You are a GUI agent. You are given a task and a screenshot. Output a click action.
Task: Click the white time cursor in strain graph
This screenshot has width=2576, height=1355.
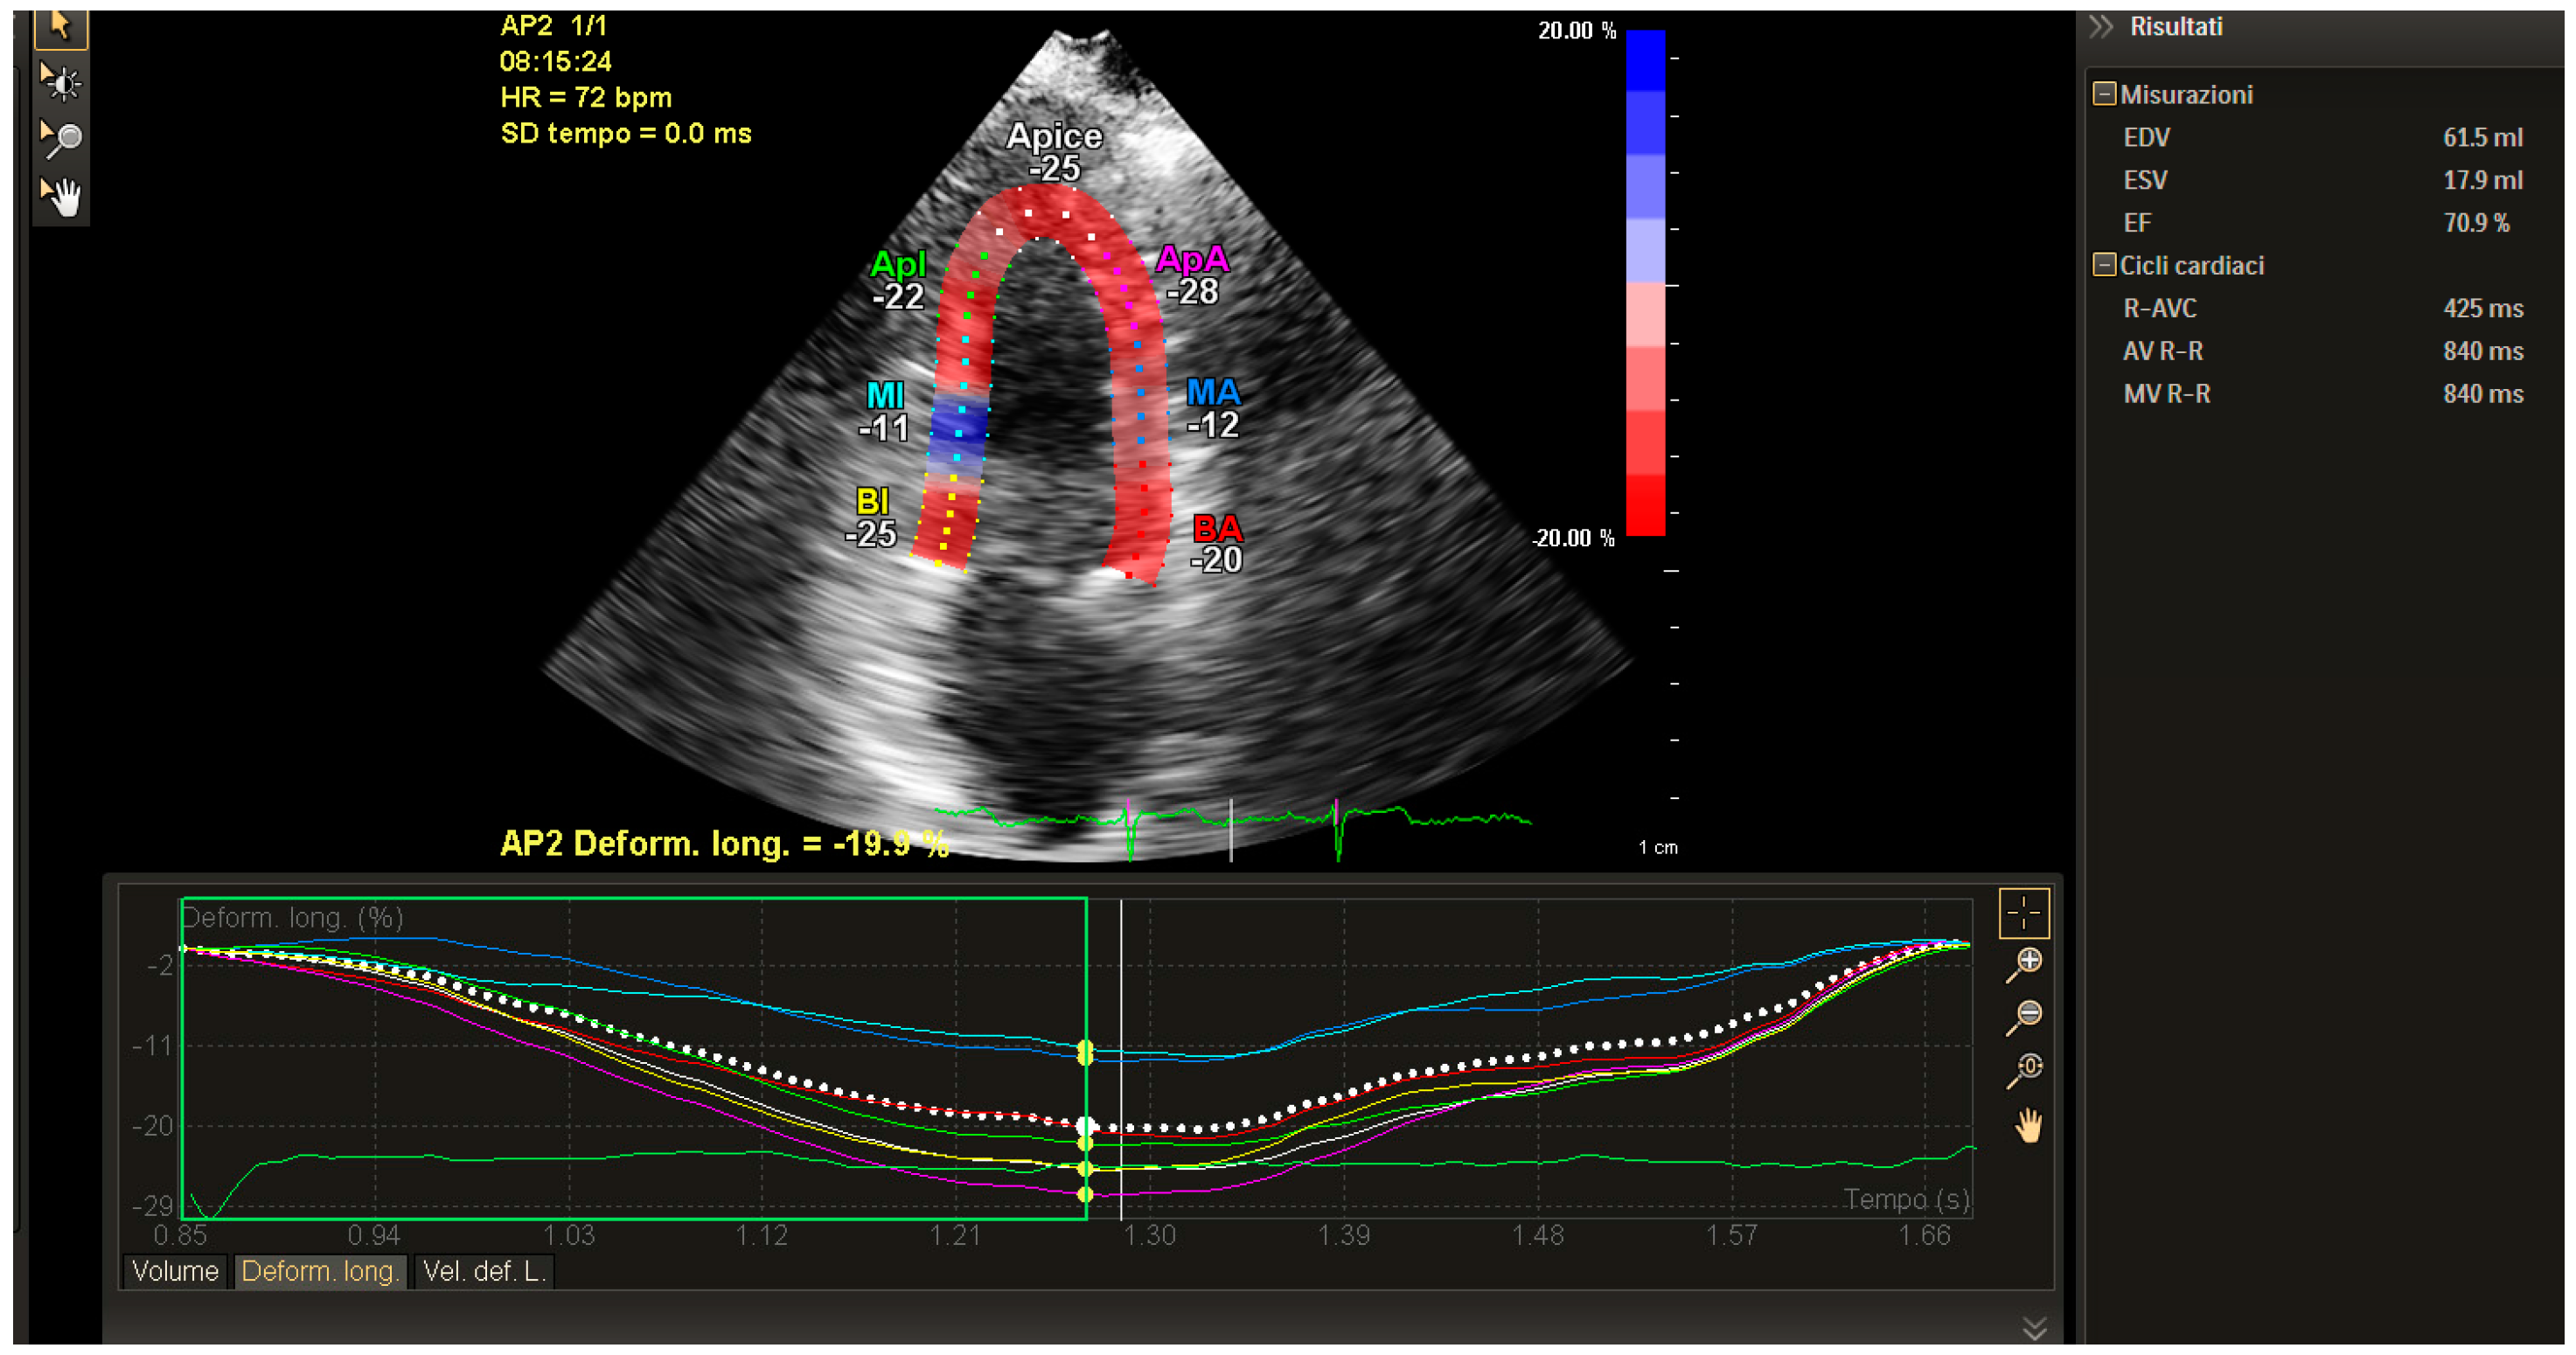click(1121, 1000)
